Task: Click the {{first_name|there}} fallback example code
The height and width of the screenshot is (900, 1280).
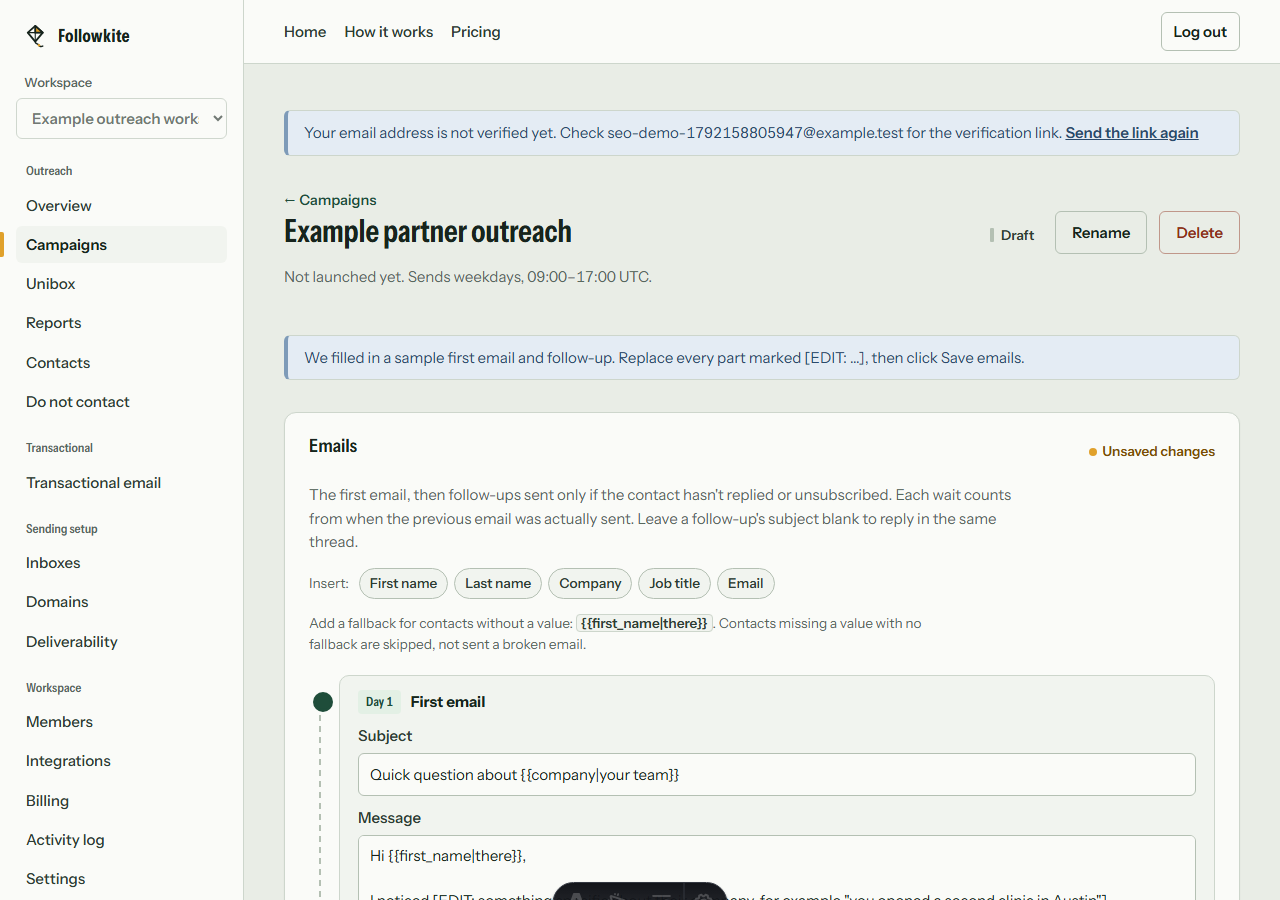Action: pos(644,623)
